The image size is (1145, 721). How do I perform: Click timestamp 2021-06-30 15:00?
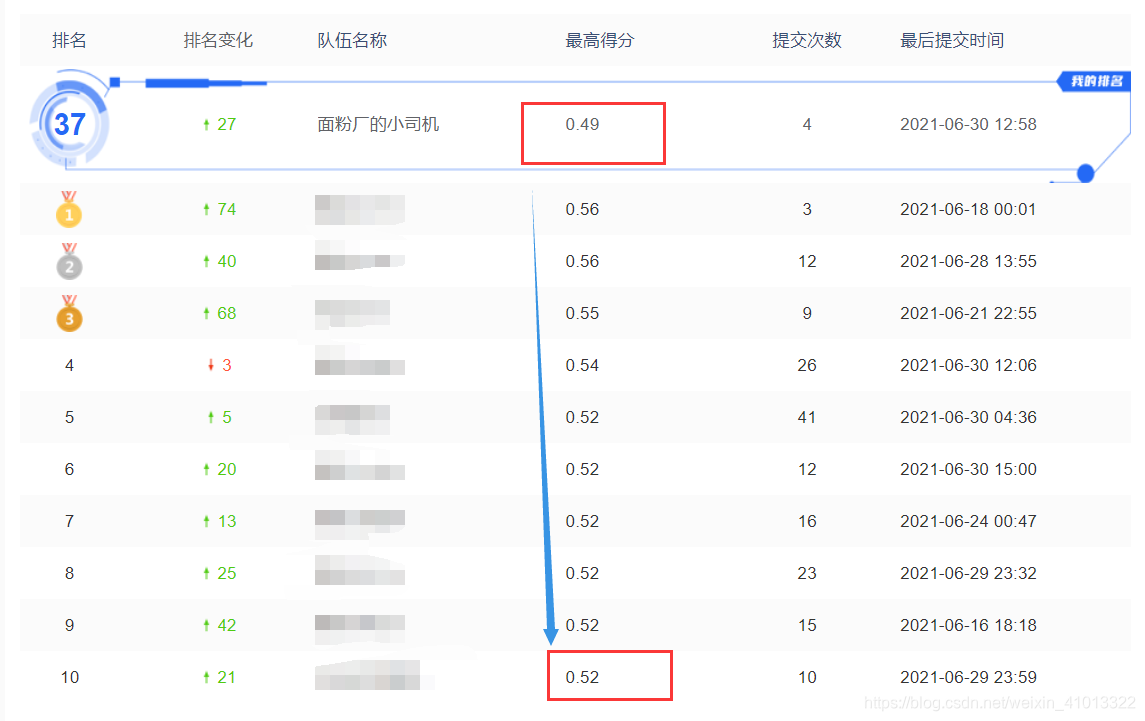click(968, 469)
